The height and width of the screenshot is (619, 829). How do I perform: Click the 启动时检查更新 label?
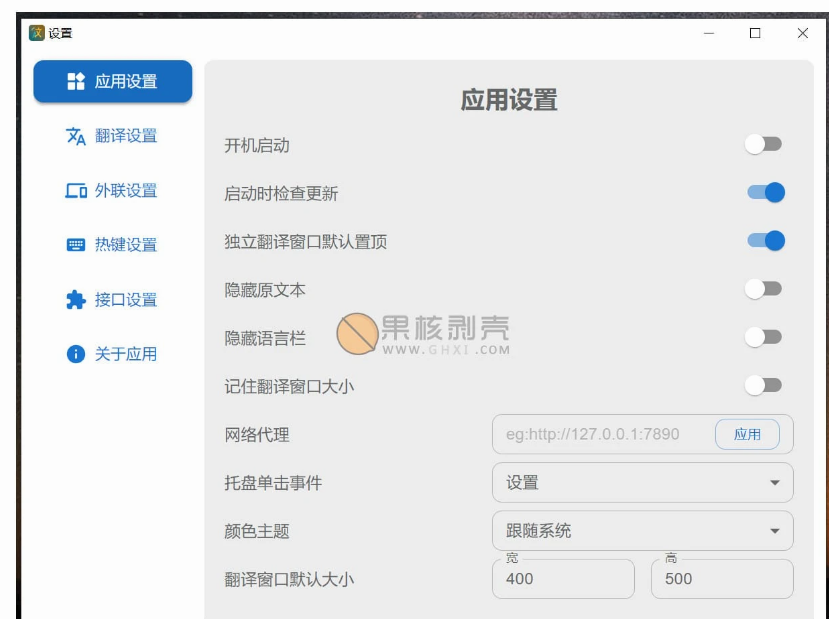point(281,193)
